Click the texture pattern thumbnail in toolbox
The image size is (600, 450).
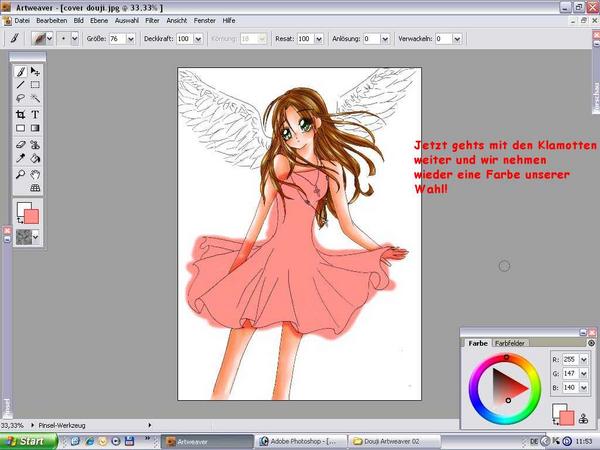pyautogui.click(x=24, y=237)
